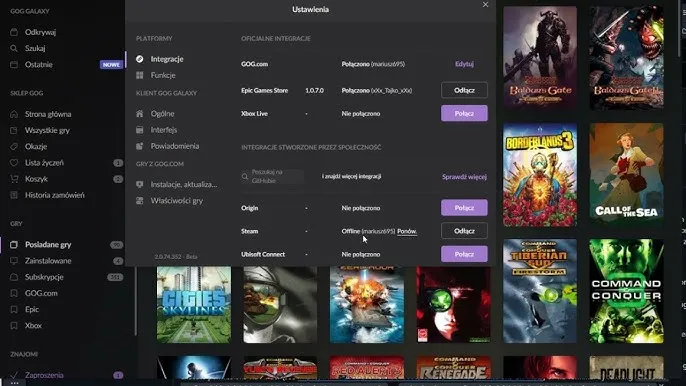Image resolution: width=686 pixels, height=386 pixels.
Task: Disconnect Steam with Odłącz button
Action: point(464,231)
